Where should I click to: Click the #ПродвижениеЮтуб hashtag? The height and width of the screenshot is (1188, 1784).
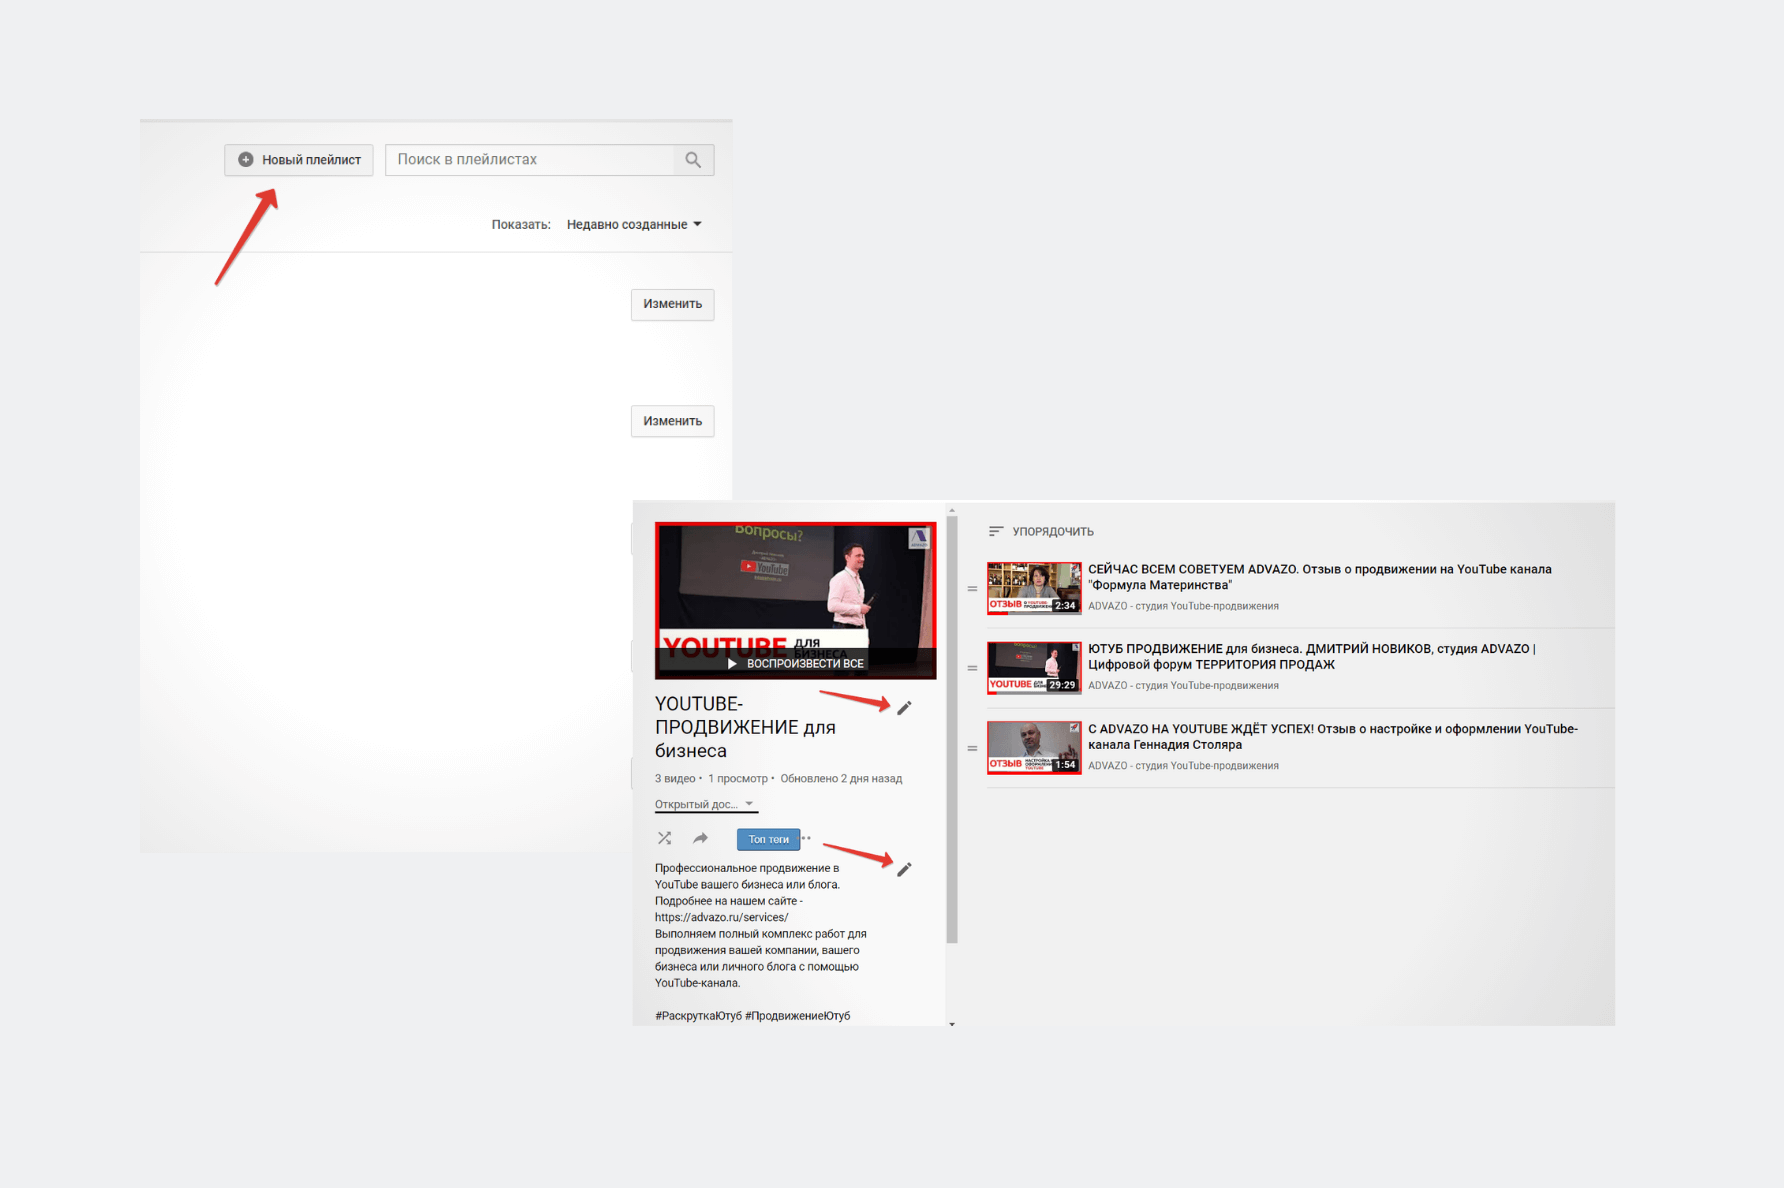(x=798, y=1016)
